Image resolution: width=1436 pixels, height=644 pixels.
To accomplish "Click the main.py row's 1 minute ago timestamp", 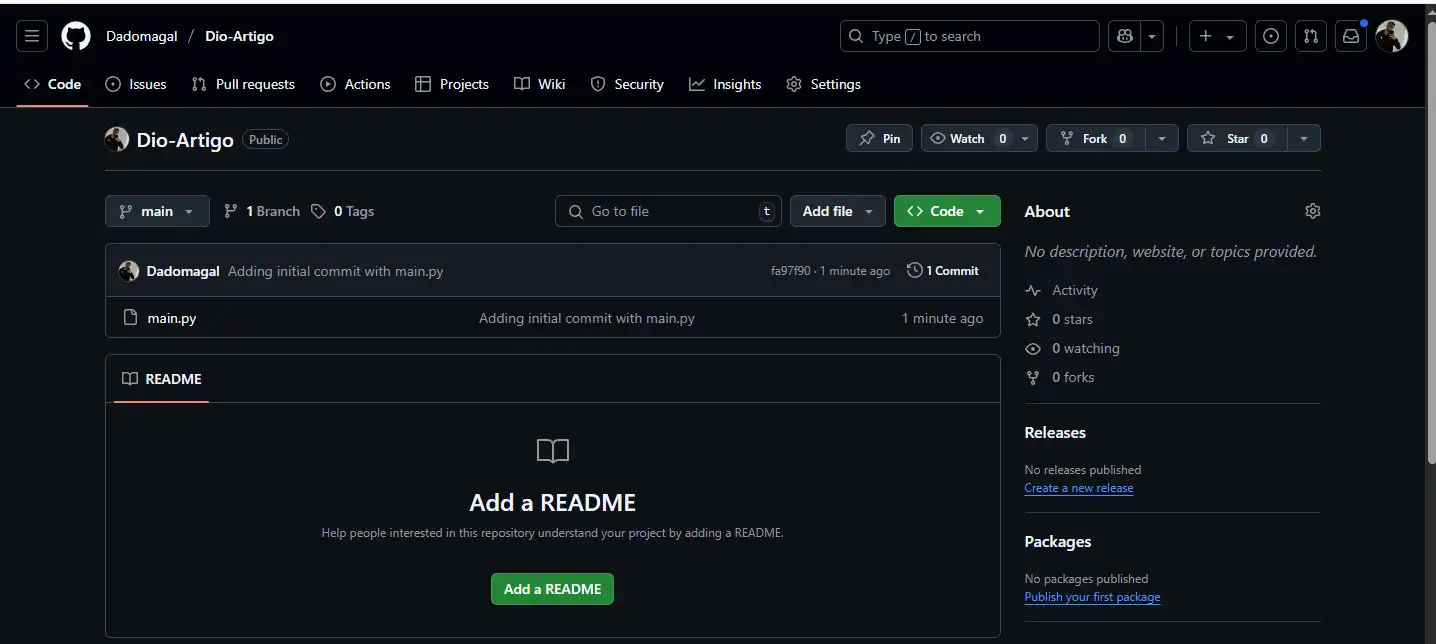I will pyautogui.click(x=942, y=318).
